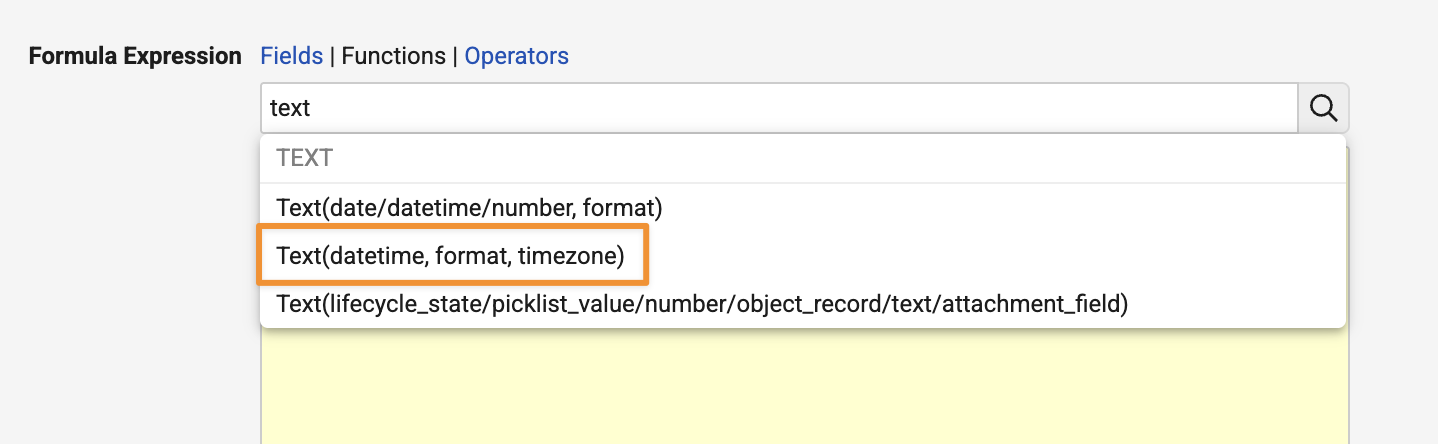Run the search using the magnifier button
1438x444 pixels.
[x=1323, y=108]
